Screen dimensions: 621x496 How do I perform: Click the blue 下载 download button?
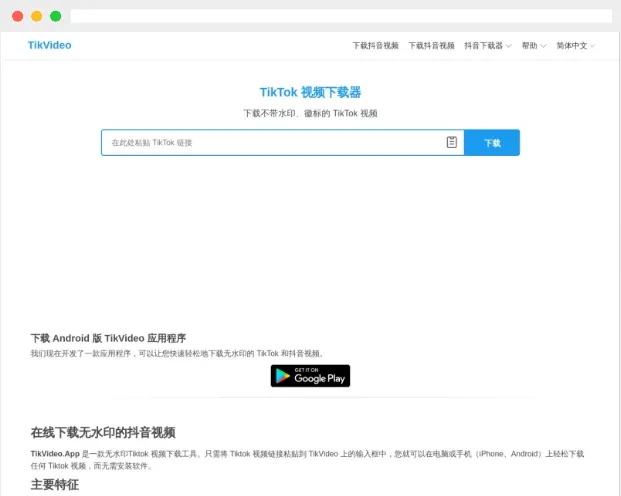click(492, 143)
